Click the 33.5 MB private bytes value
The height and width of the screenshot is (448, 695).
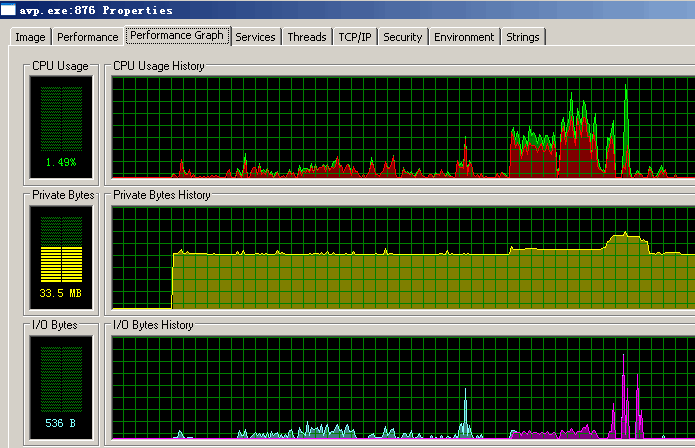click(61, 293)
